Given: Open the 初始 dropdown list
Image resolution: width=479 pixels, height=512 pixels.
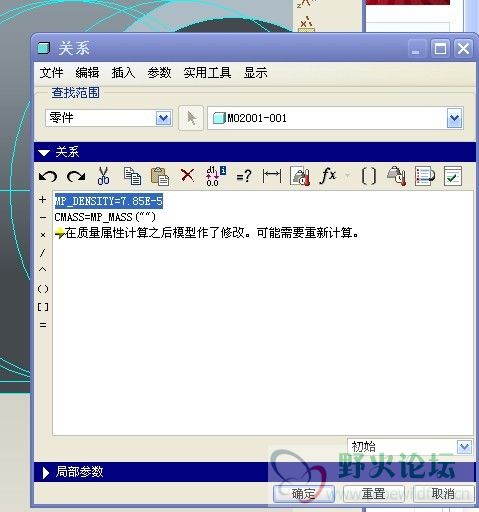Looking at the screenshot, I should click(x=464, y=447).
